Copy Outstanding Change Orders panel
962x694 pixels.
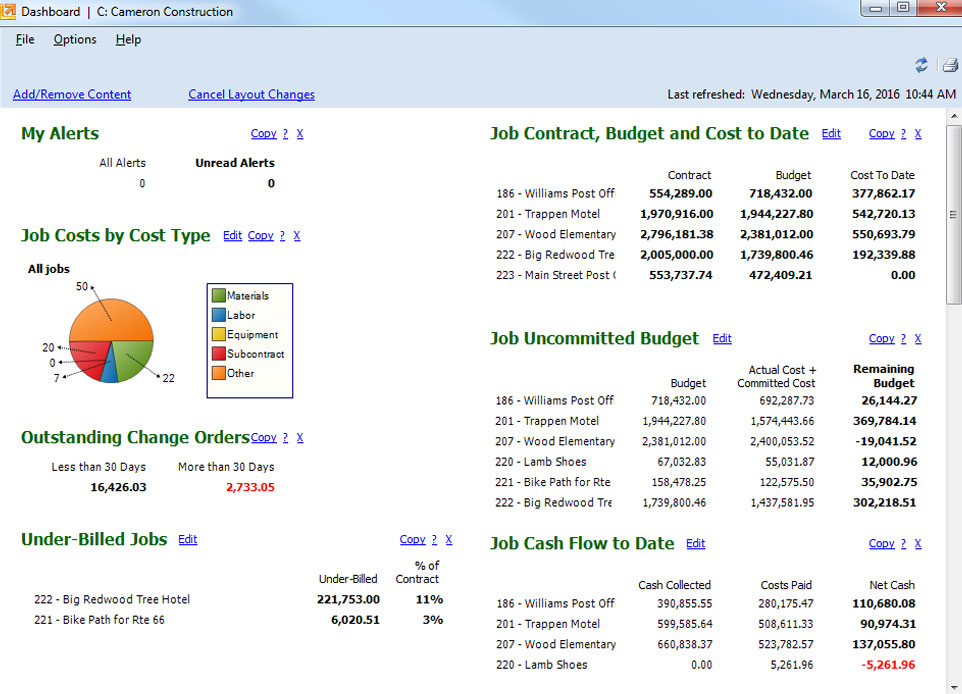click(x=264, y=437)
